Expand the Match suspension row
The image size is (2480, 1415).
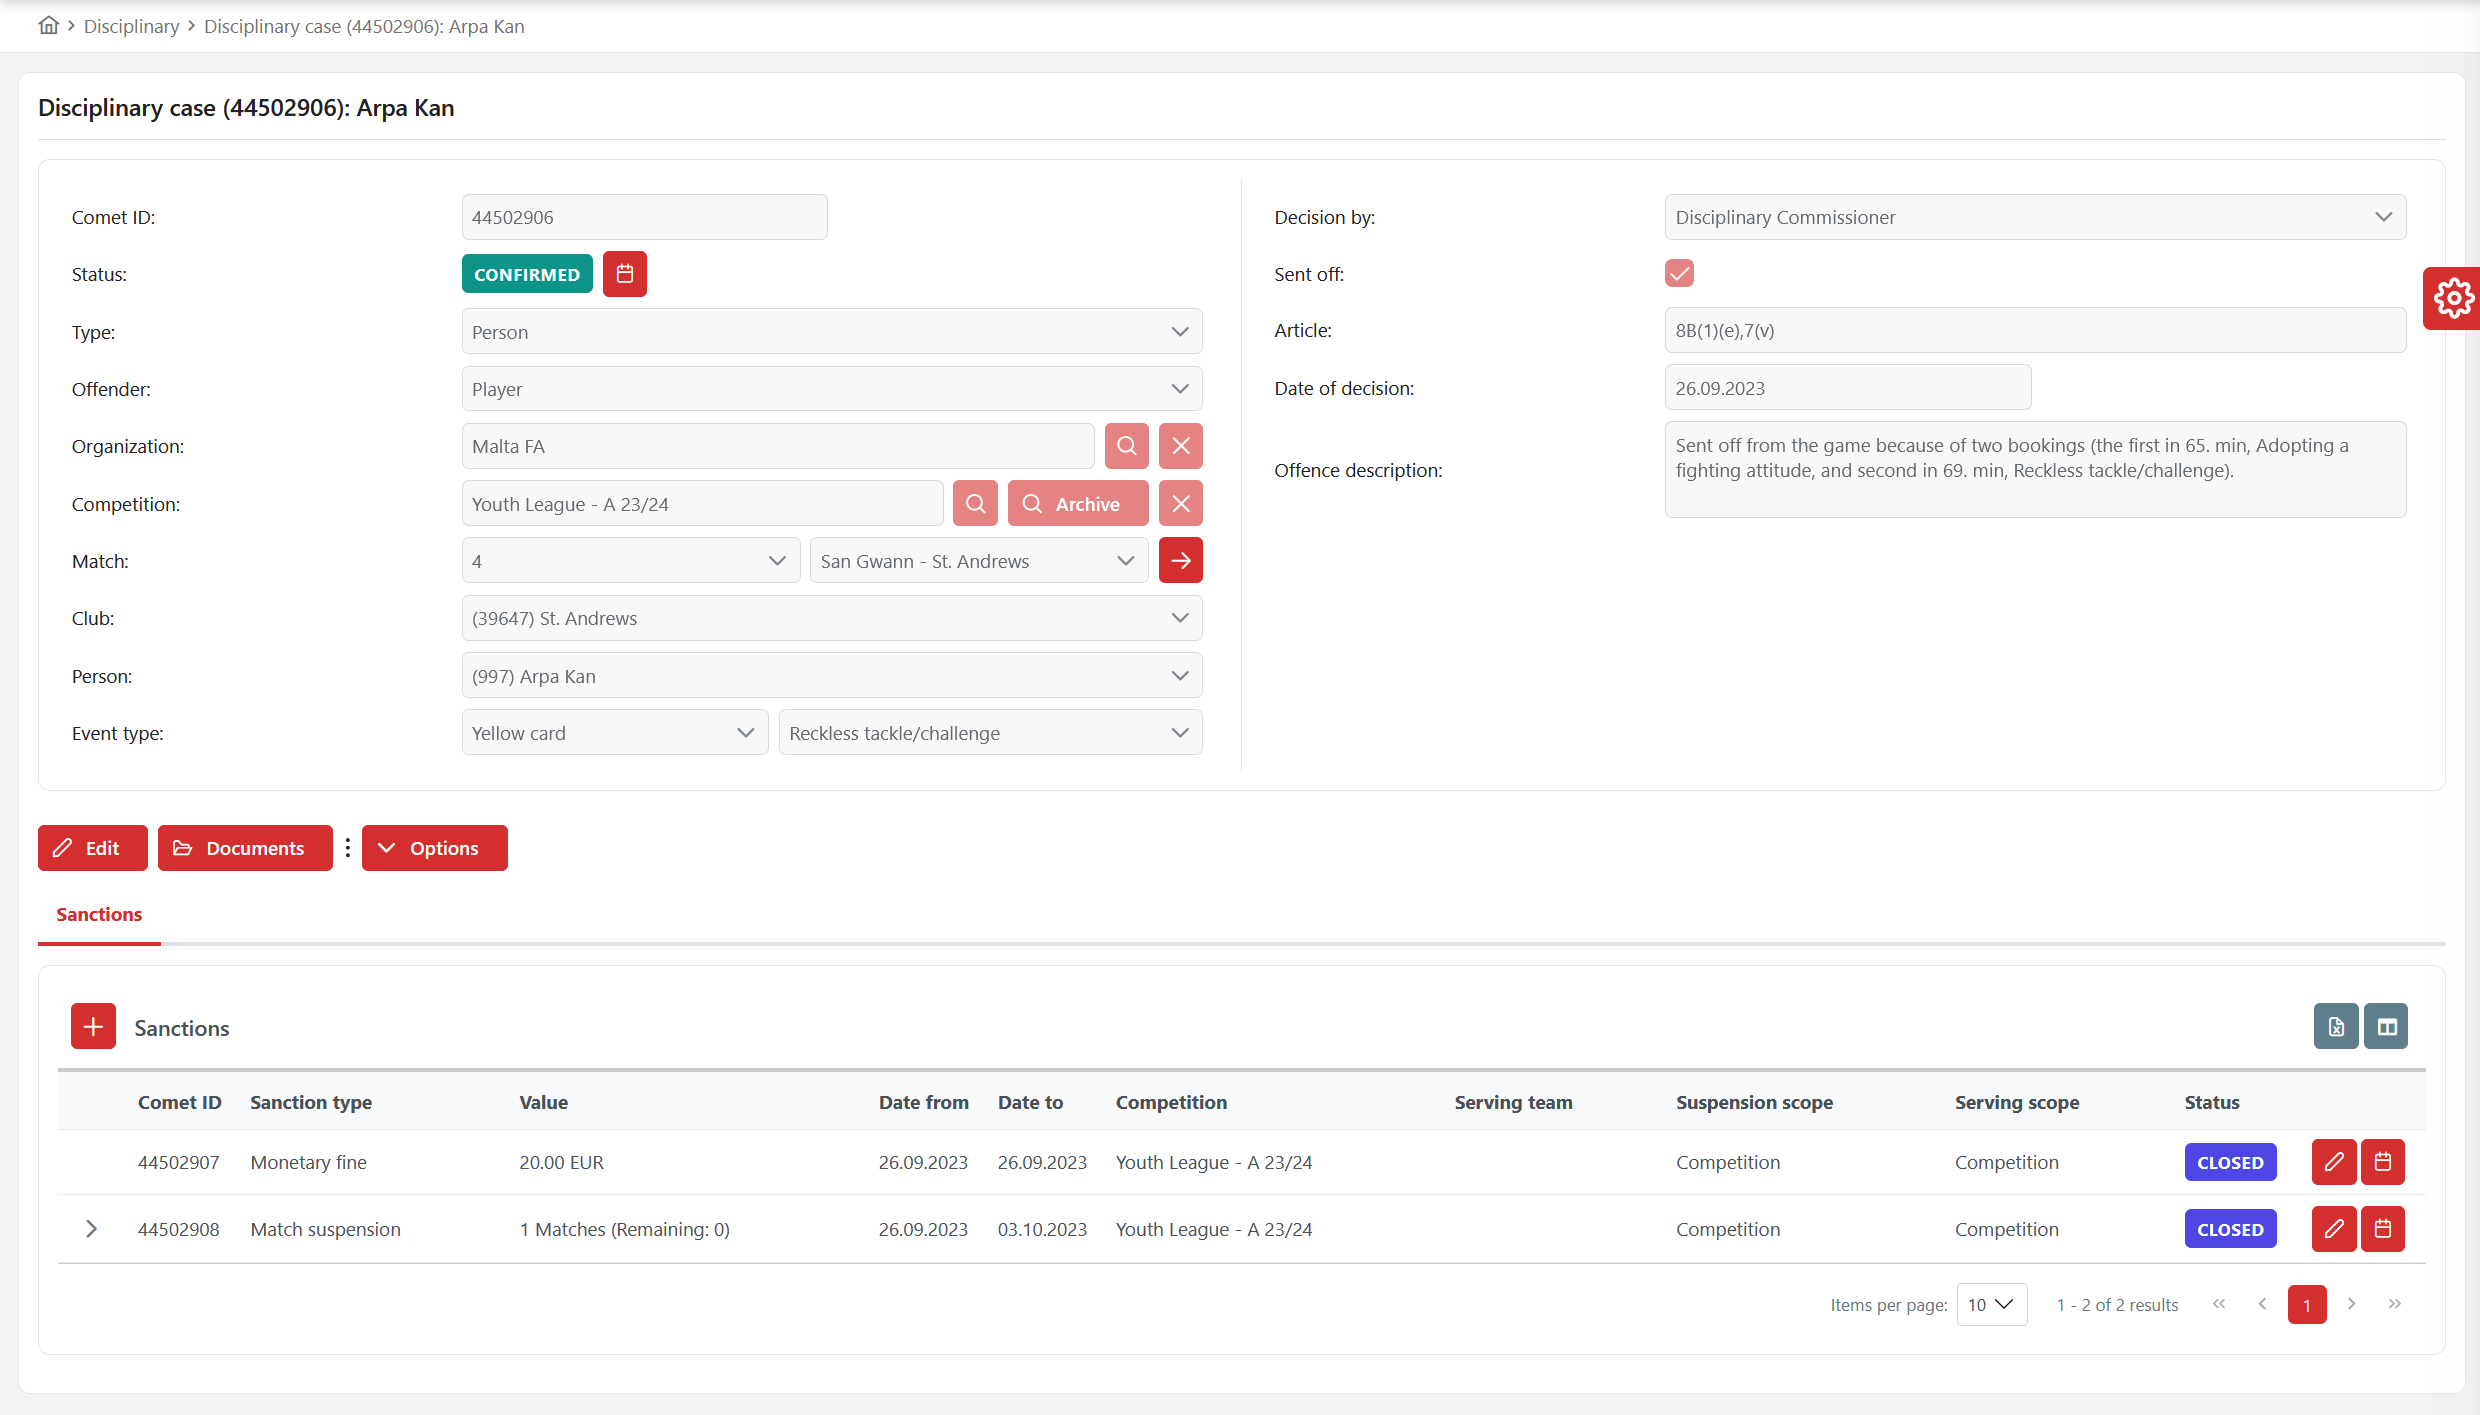tap(91, 1229)
